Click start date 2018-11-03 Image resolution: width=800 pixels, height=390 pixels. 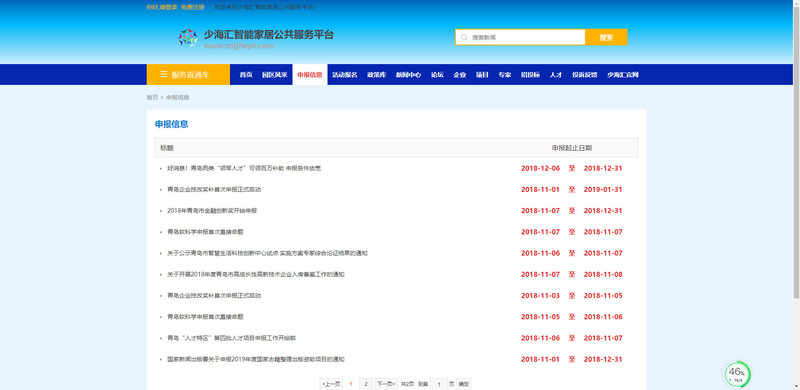pyautogui.click(x=540, y=296)
